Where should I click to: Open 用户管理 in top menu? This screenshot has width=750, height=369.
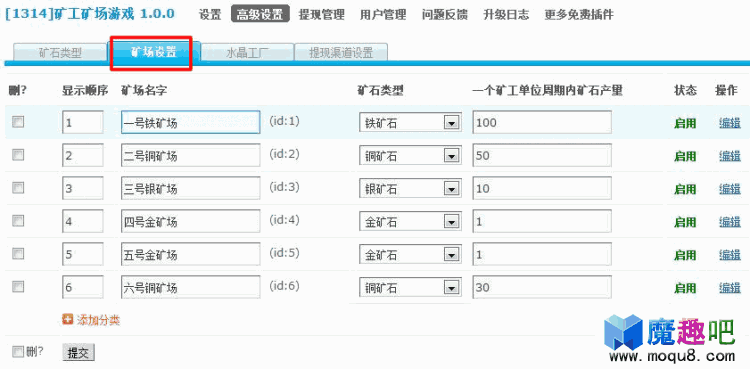tap(383, 15)
